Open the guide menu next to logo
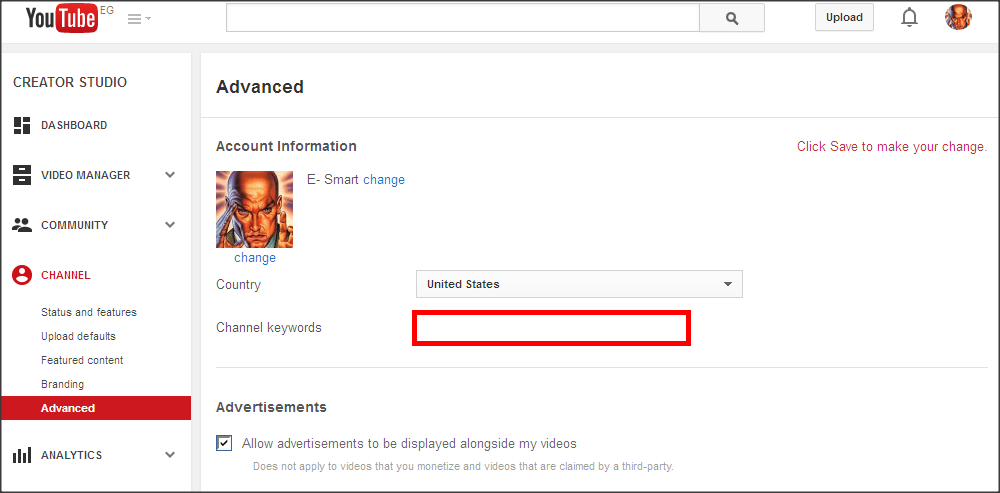The width and height of the screenshot is (1000, 493). (x=139, y=19)
